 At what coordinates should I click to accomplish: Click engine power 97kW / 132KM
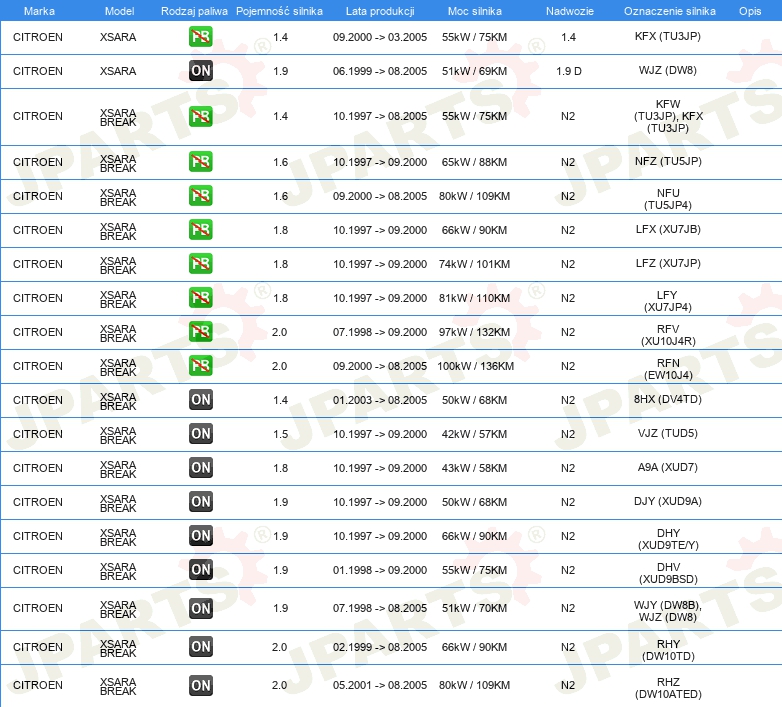pos(474,332)
